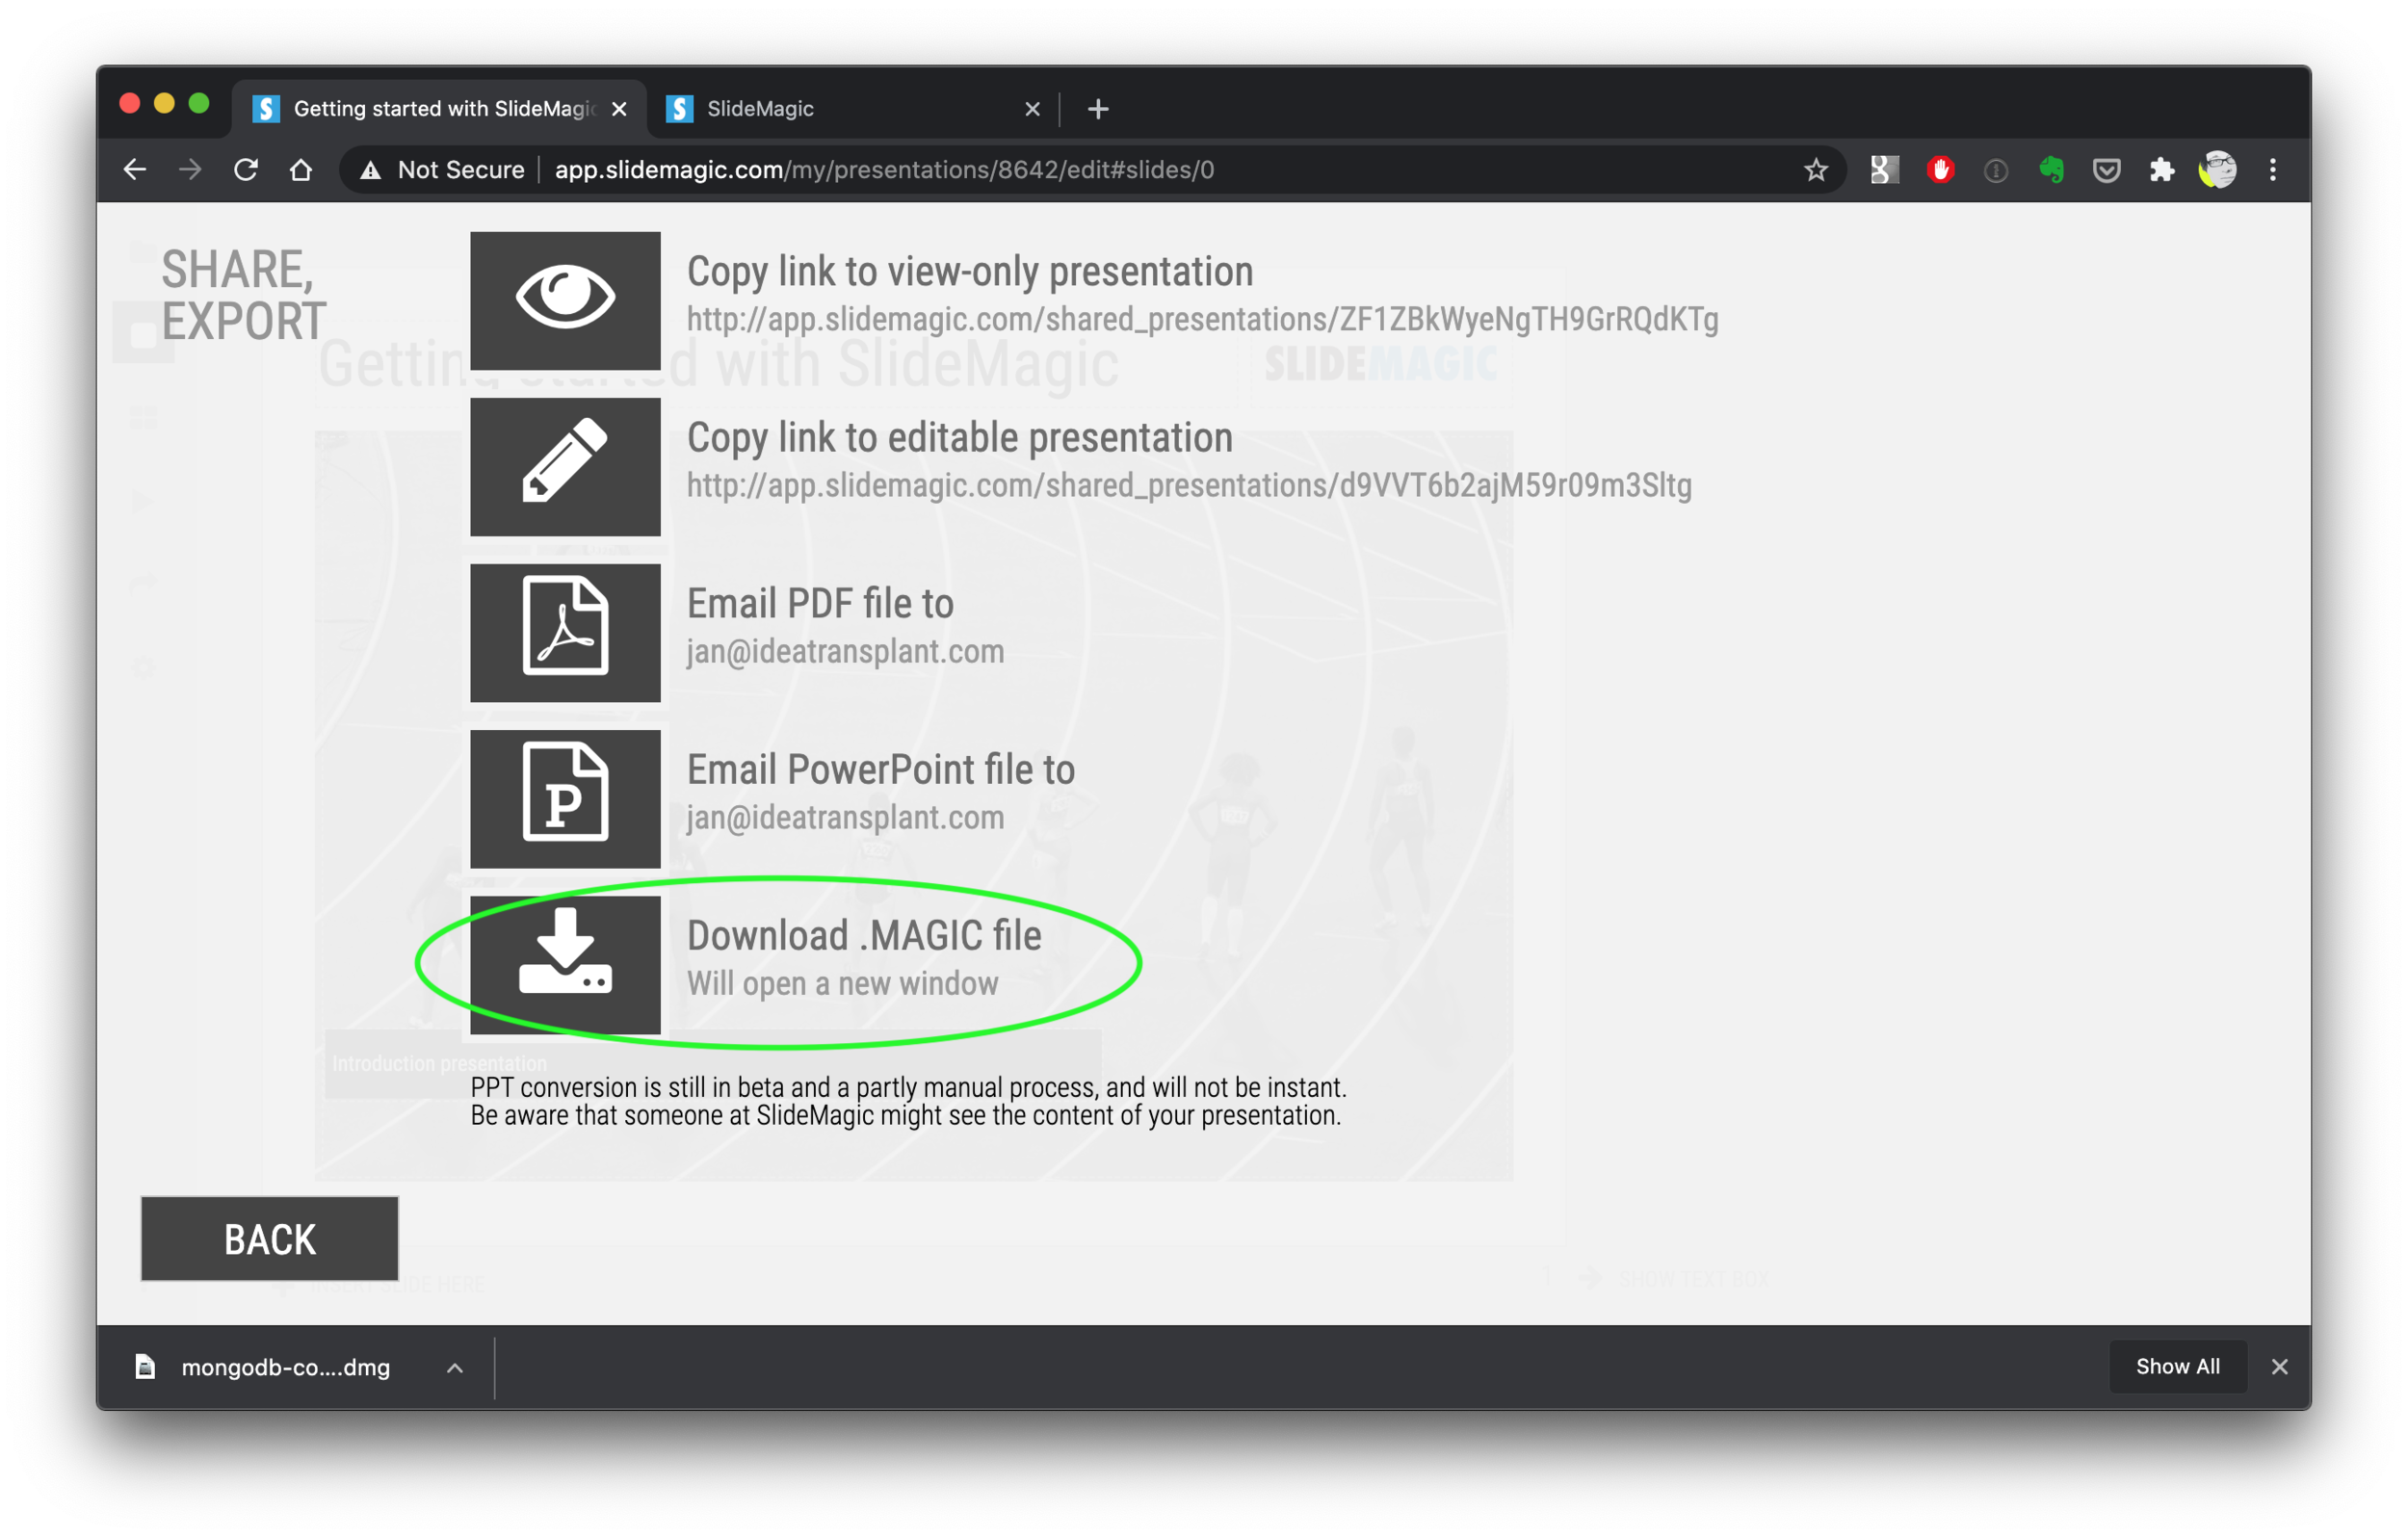Click the Download .MAGIC file icon
The image size is (2408, 1538).
[565, 964]
